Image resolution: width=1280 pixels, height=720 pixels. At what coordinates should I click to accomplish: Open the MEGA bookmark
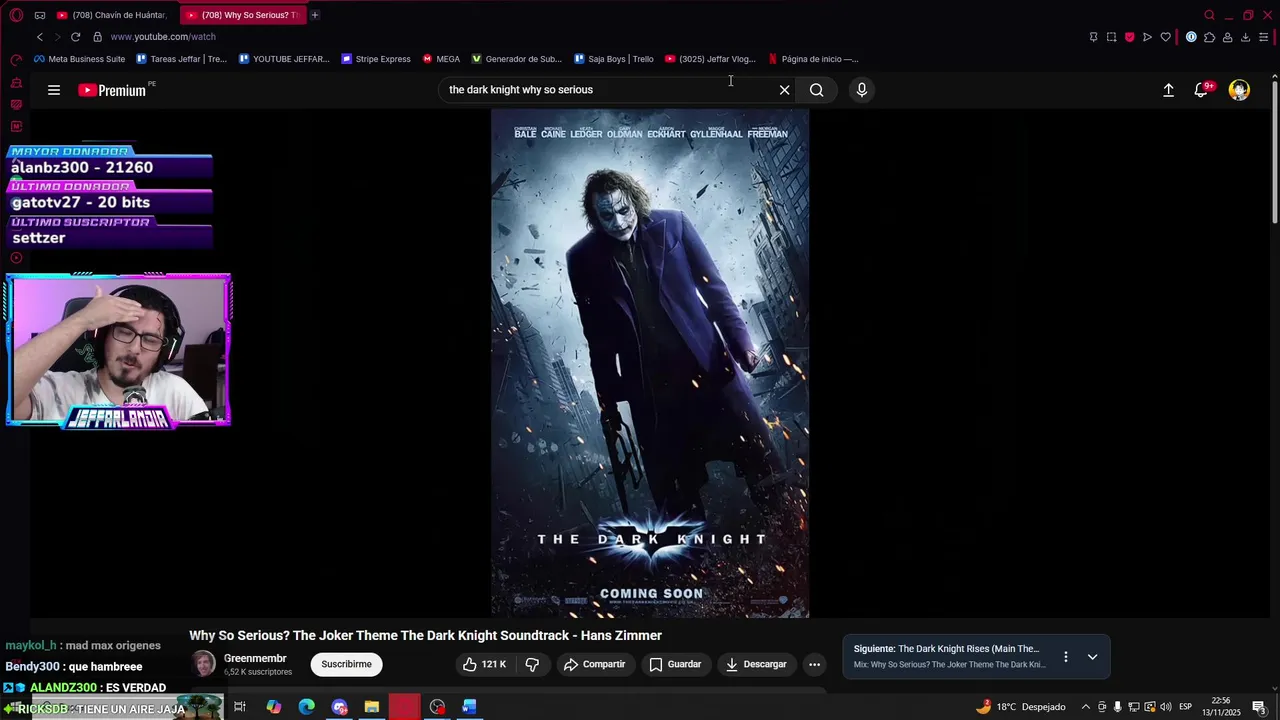[441, 59]
